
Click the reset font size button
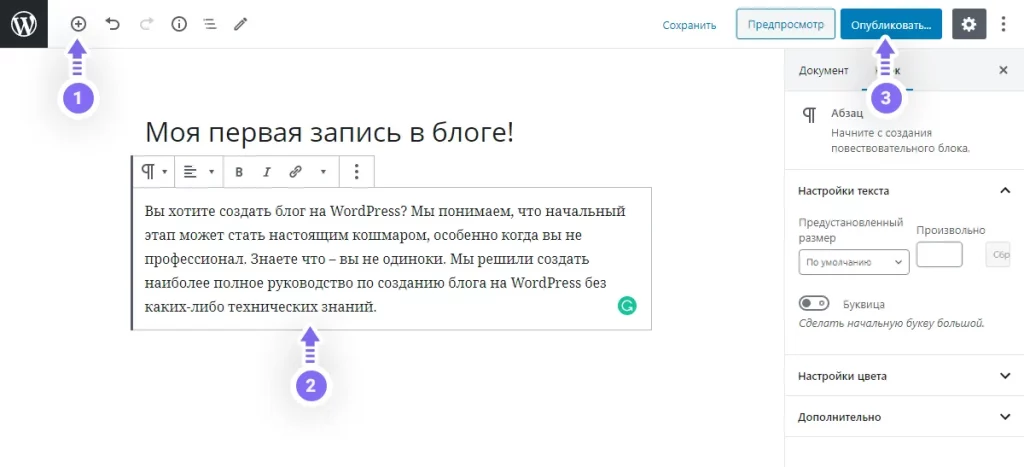click(998, 255)
